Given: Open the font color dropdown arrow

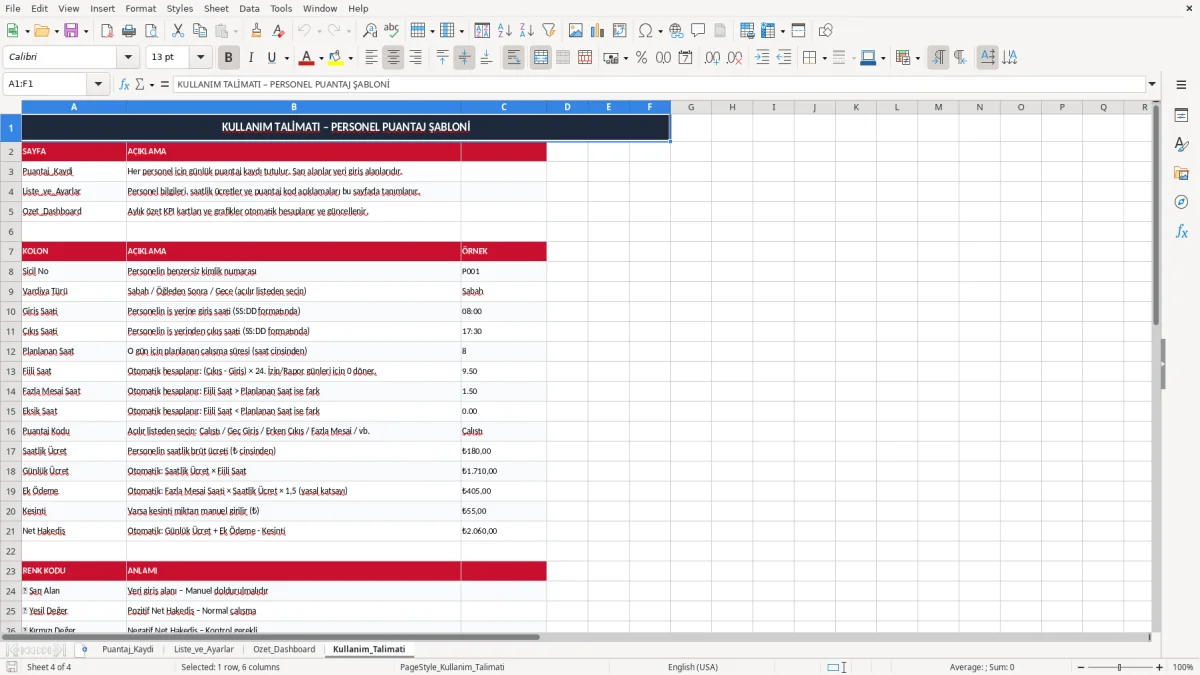Looking at the screenshot, I should pyautogui.click(x=321, y=58).
